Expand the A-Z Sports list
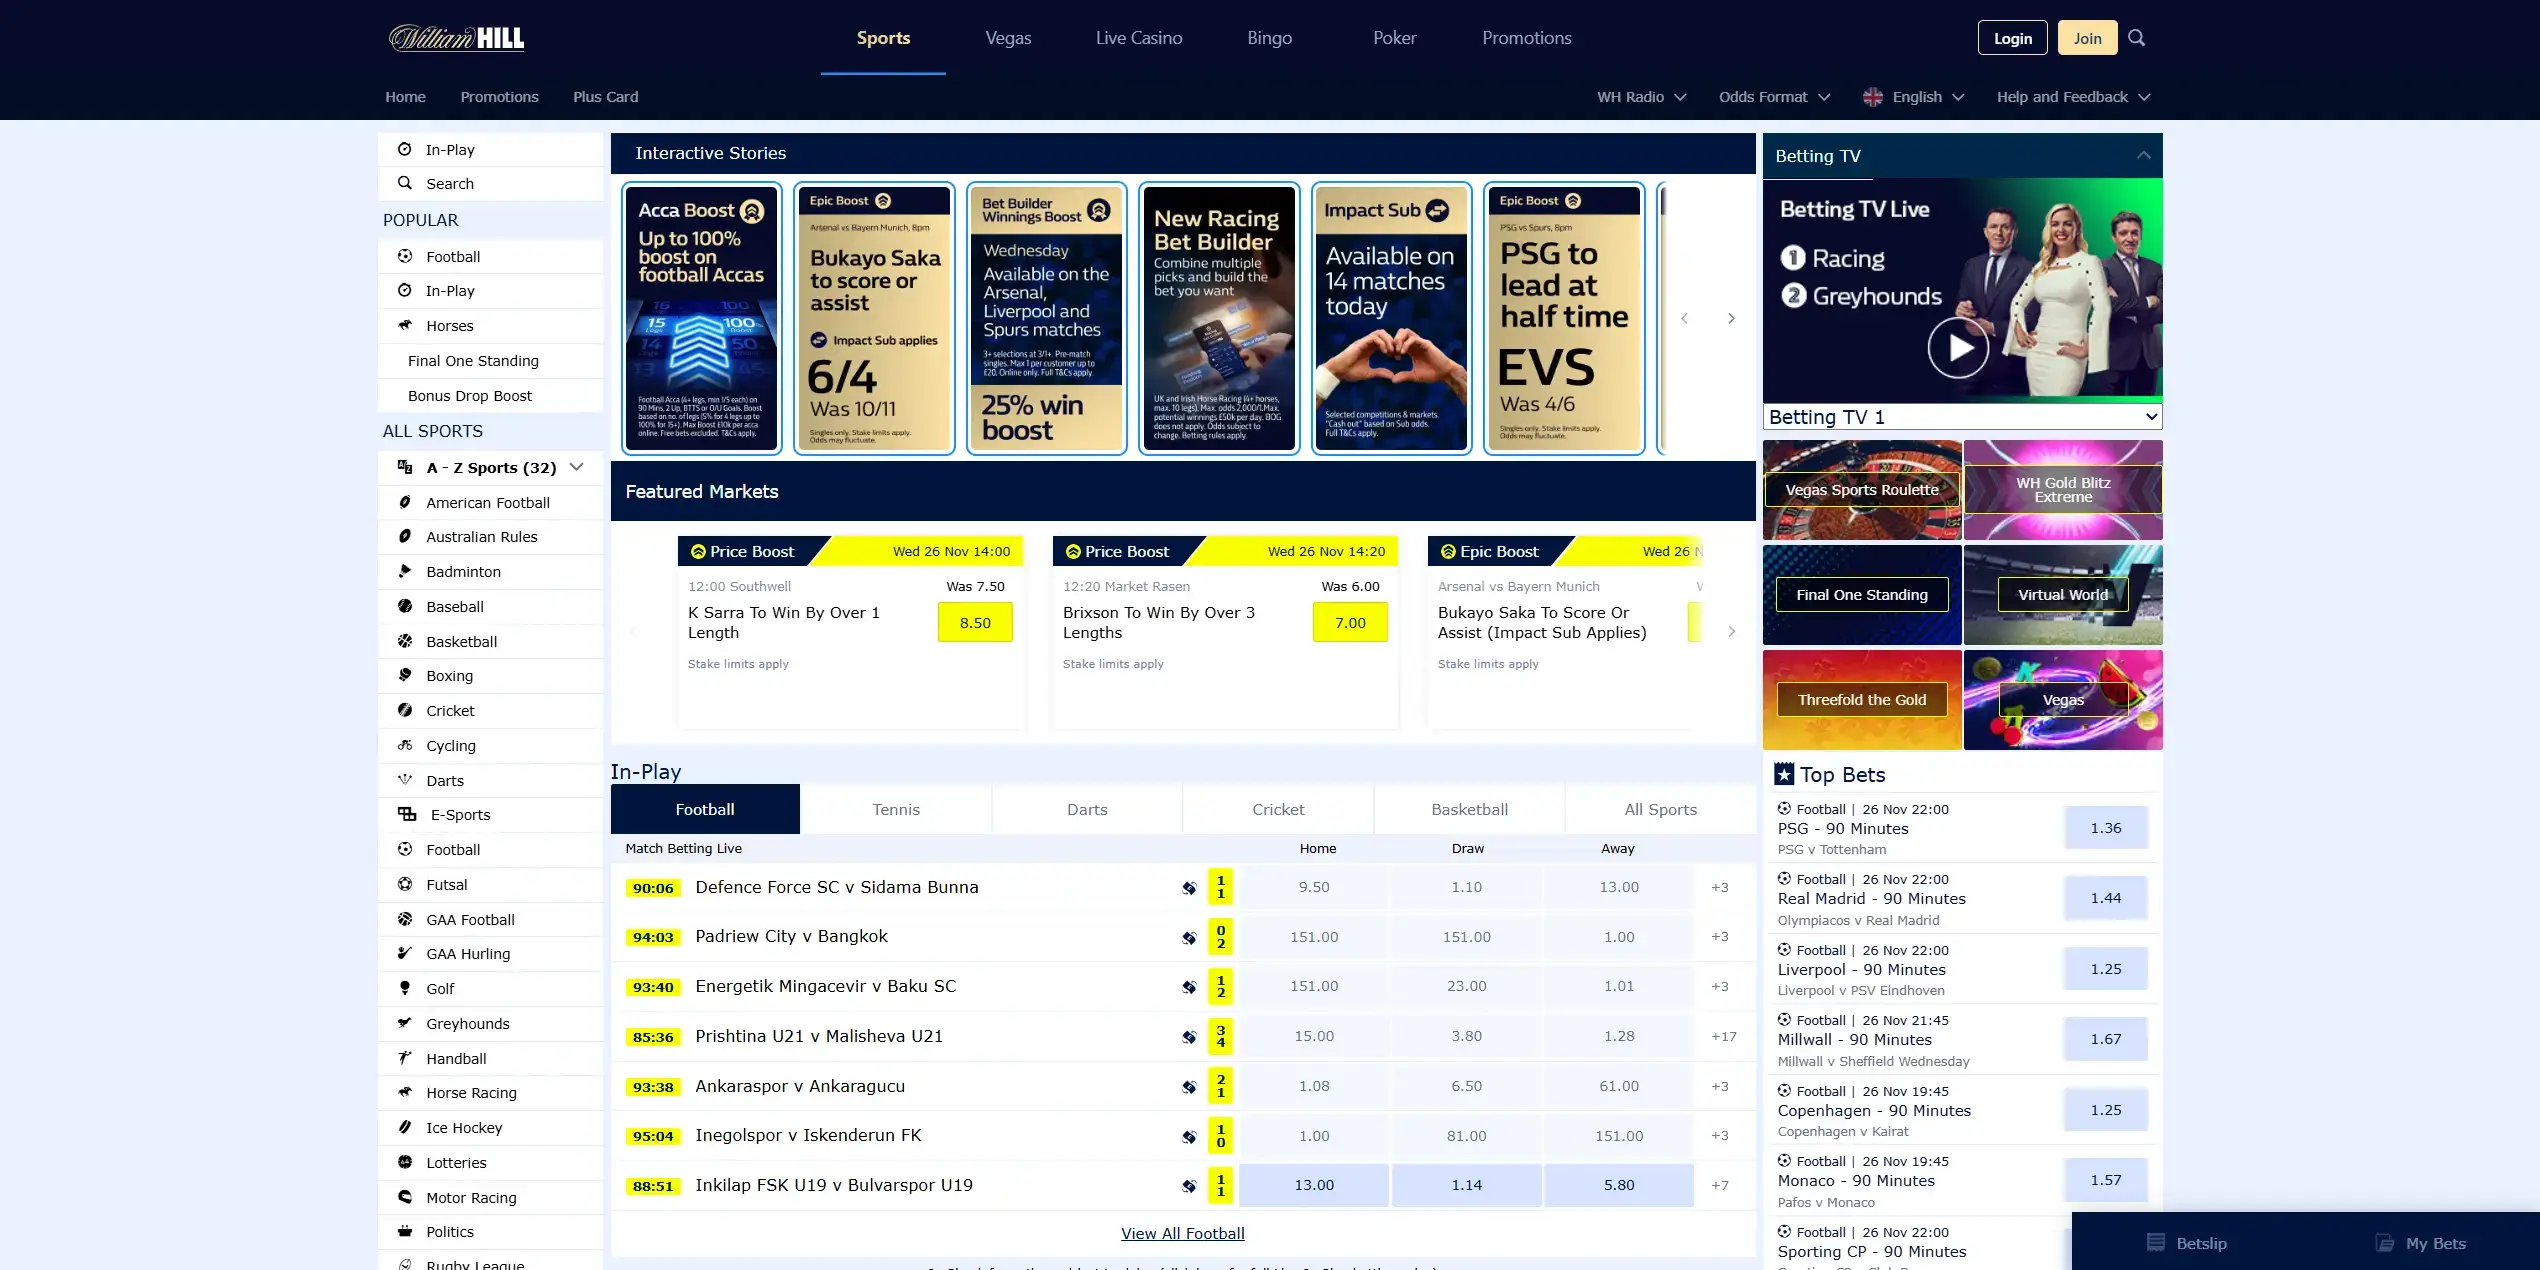The image size is (2540, 1270). coord(576,467)
